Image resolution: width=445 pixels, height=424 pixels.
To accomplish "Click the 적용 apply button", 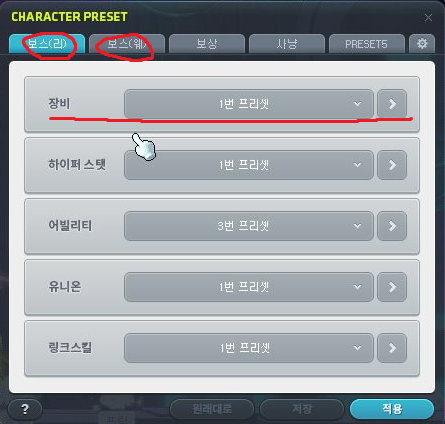I will (x=392, y=409).
